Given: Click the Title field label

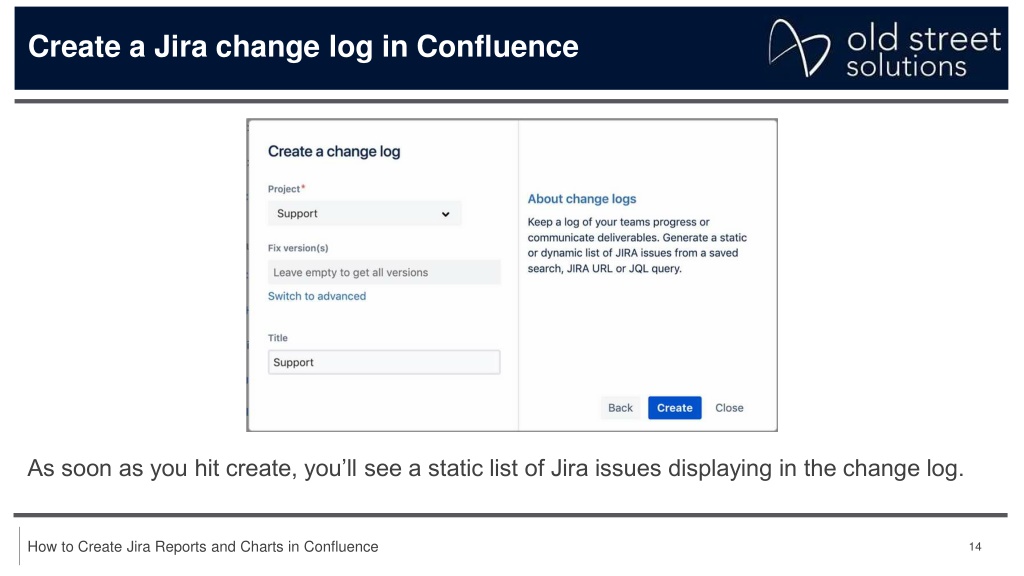Looking at the screenshot, I should coord(278,338).
